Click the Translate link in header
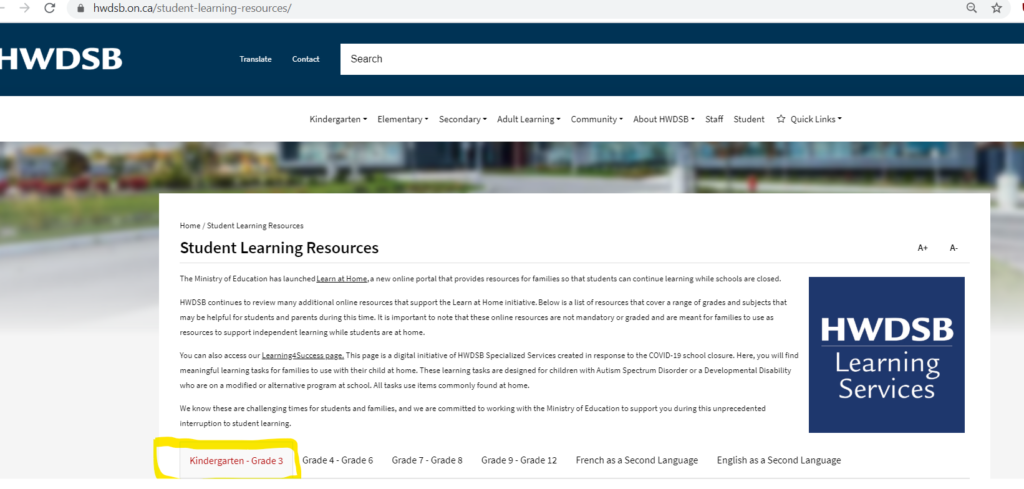Screen dimensions: 1024x489 pyautogui.click(x=255, y=59)
